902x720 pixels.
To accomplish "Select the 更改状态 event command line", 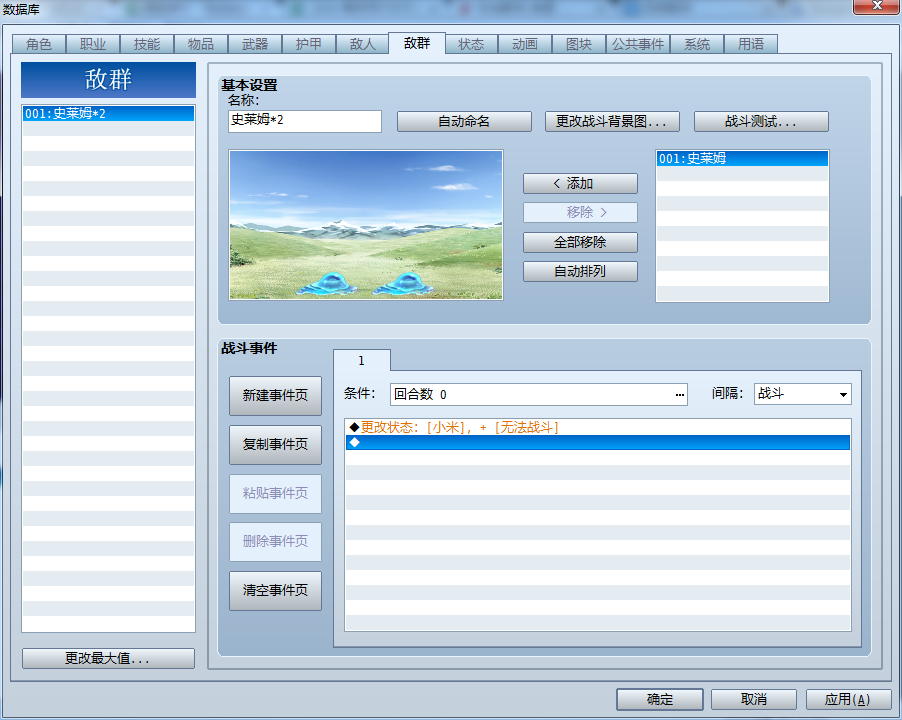I will 598,427.
